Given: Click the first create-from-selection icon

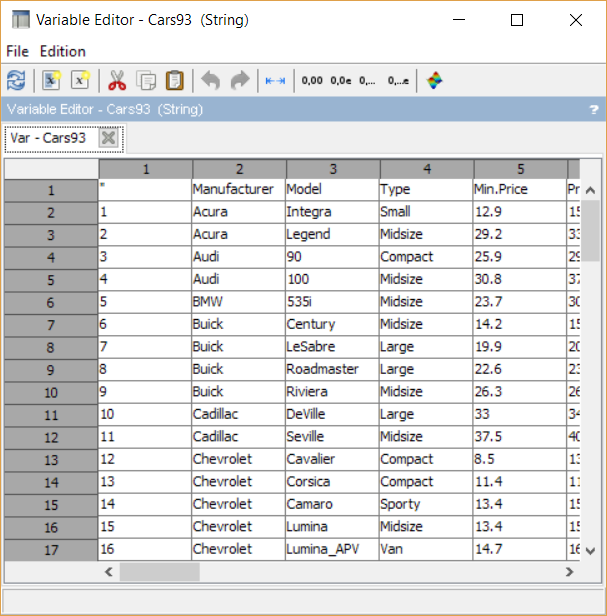Looking at the screenshot, I should pyautogui.click(x=51, y=81).
